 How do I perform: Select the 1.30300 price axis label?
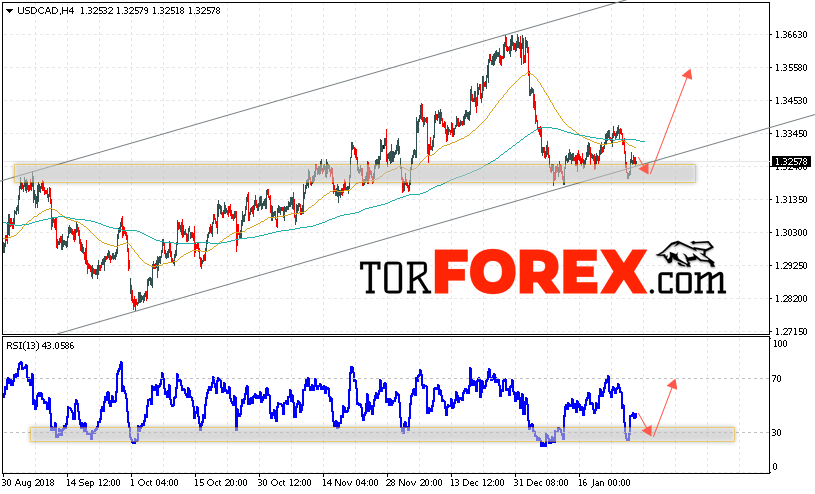click(x=791, y=232)
